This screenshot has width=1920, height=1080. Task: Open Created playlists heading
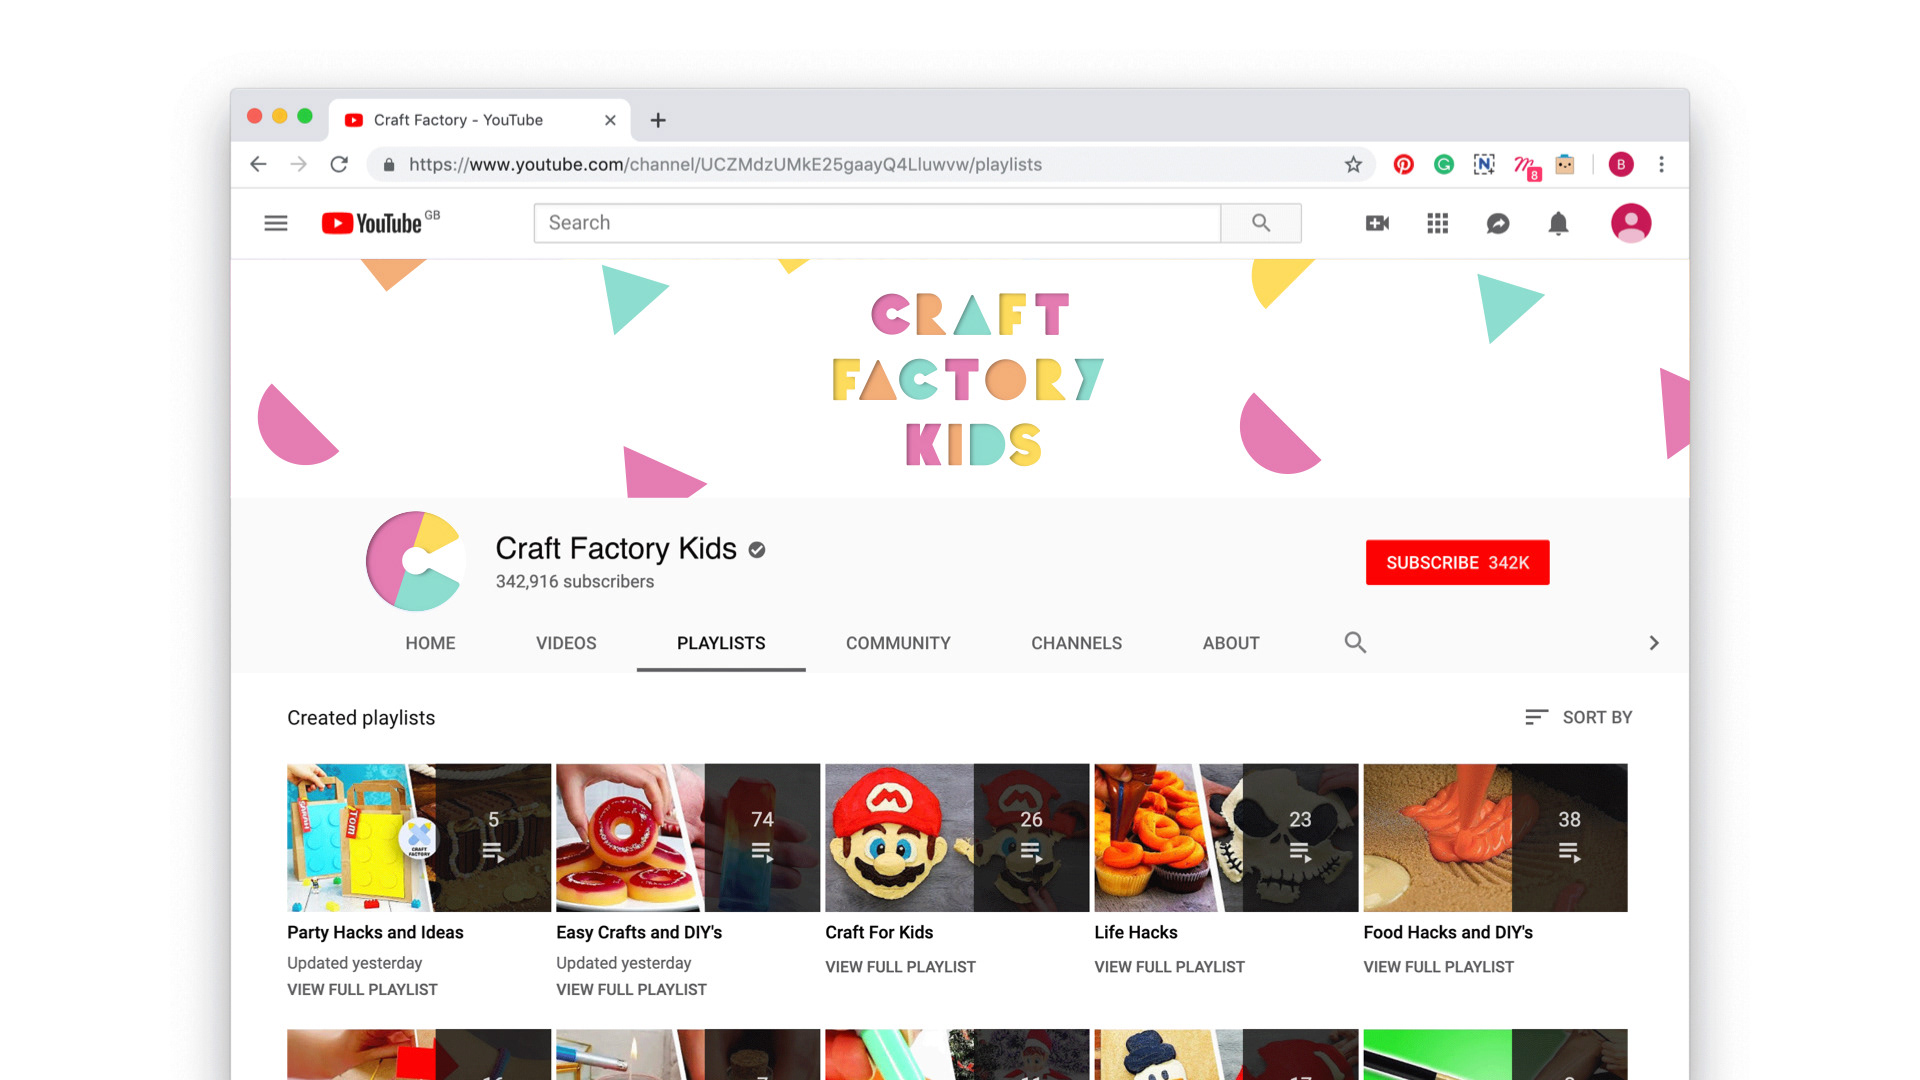coord(361,718)
